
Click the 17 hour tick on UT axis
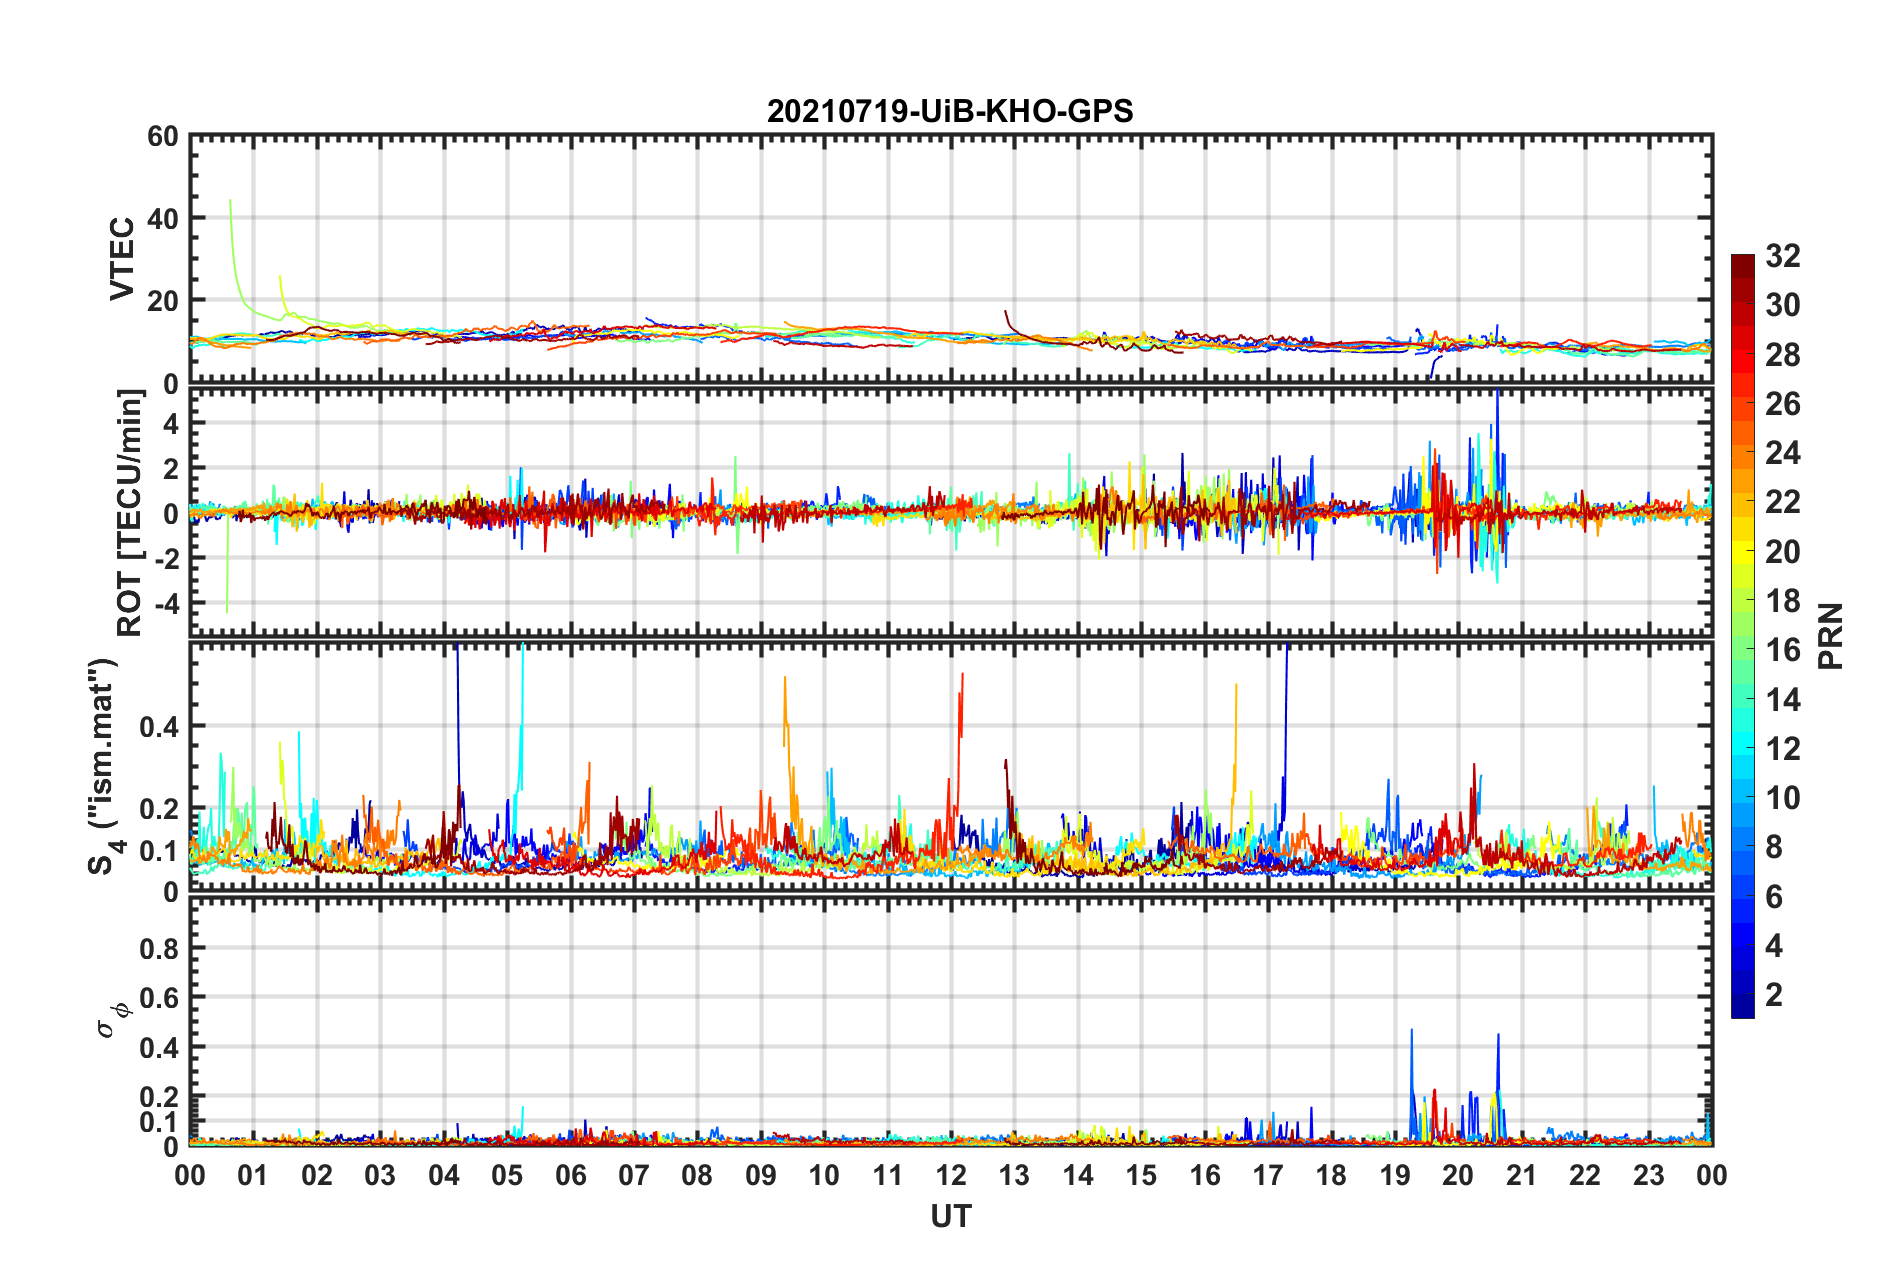1268,1176
